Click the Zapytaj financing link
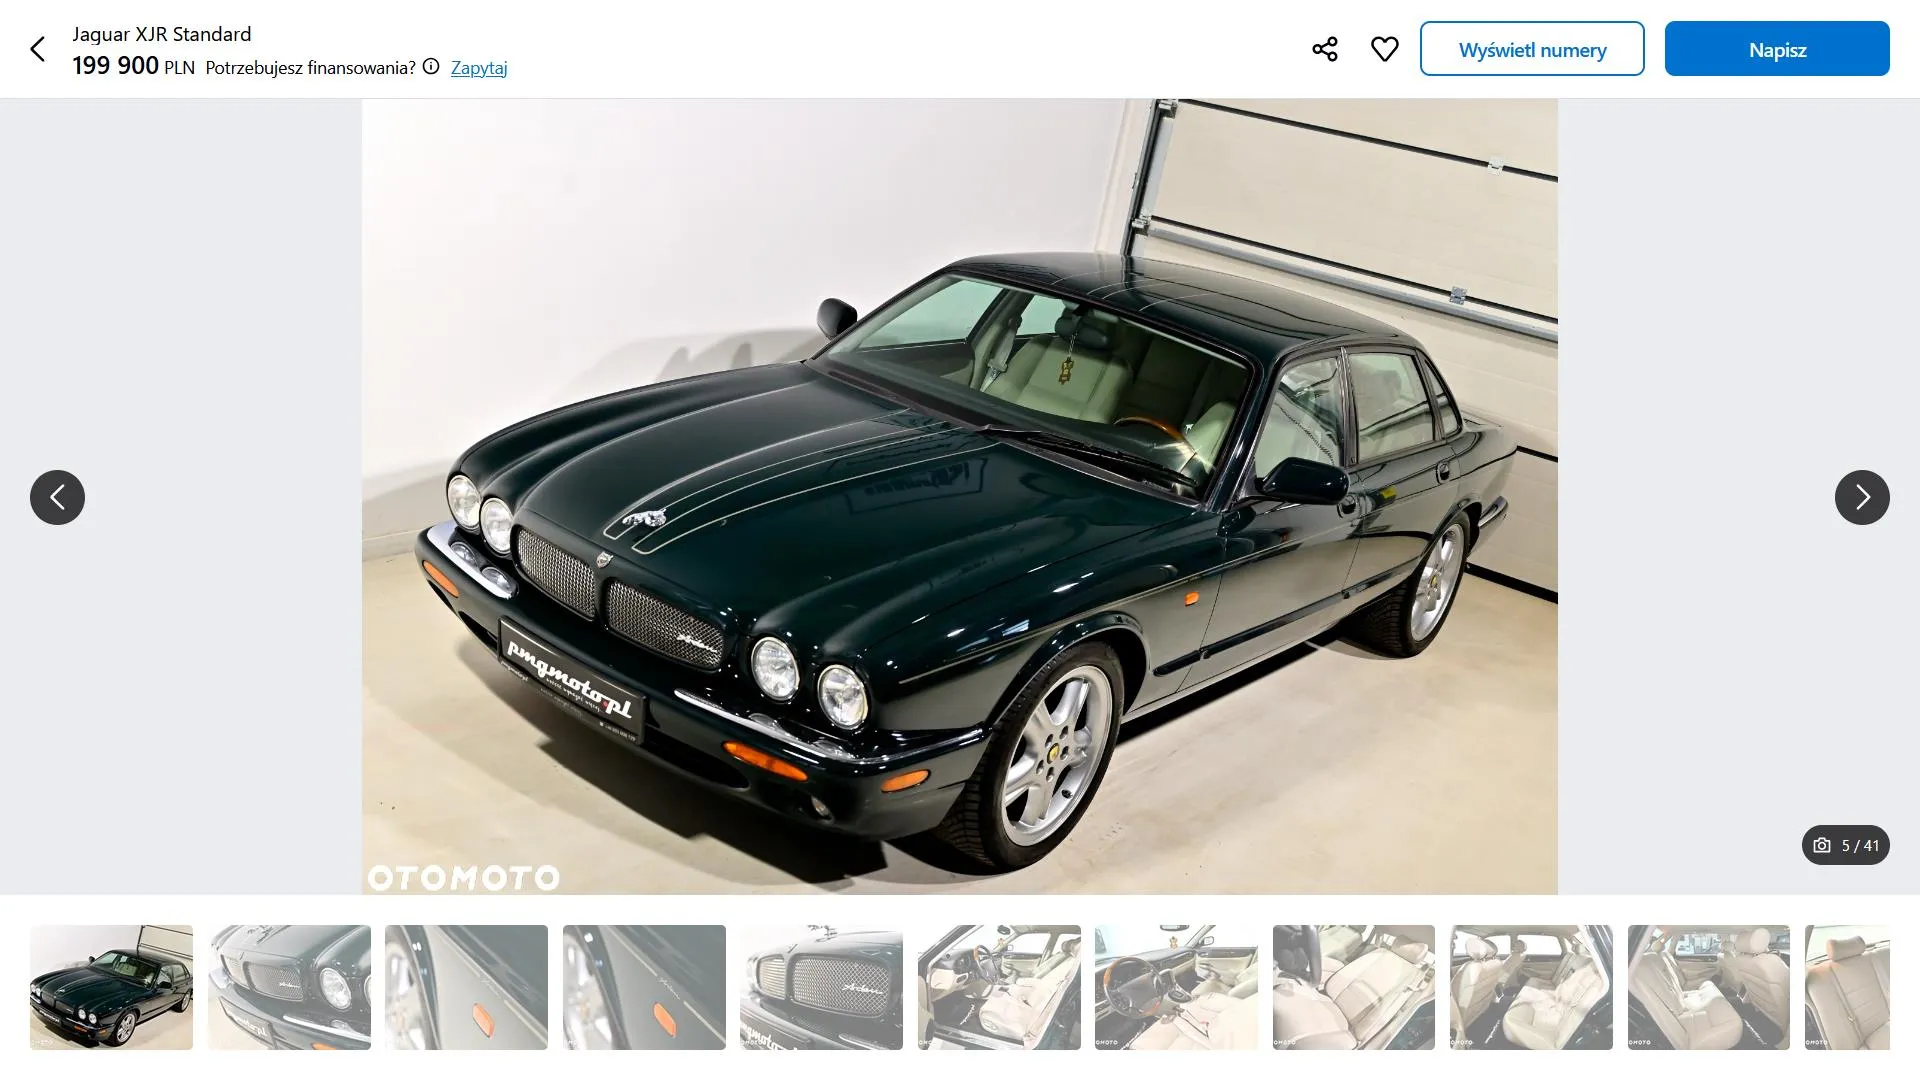Image resolution: width=1920 pixels, height=1080 pixels. [x=479, y=68]
